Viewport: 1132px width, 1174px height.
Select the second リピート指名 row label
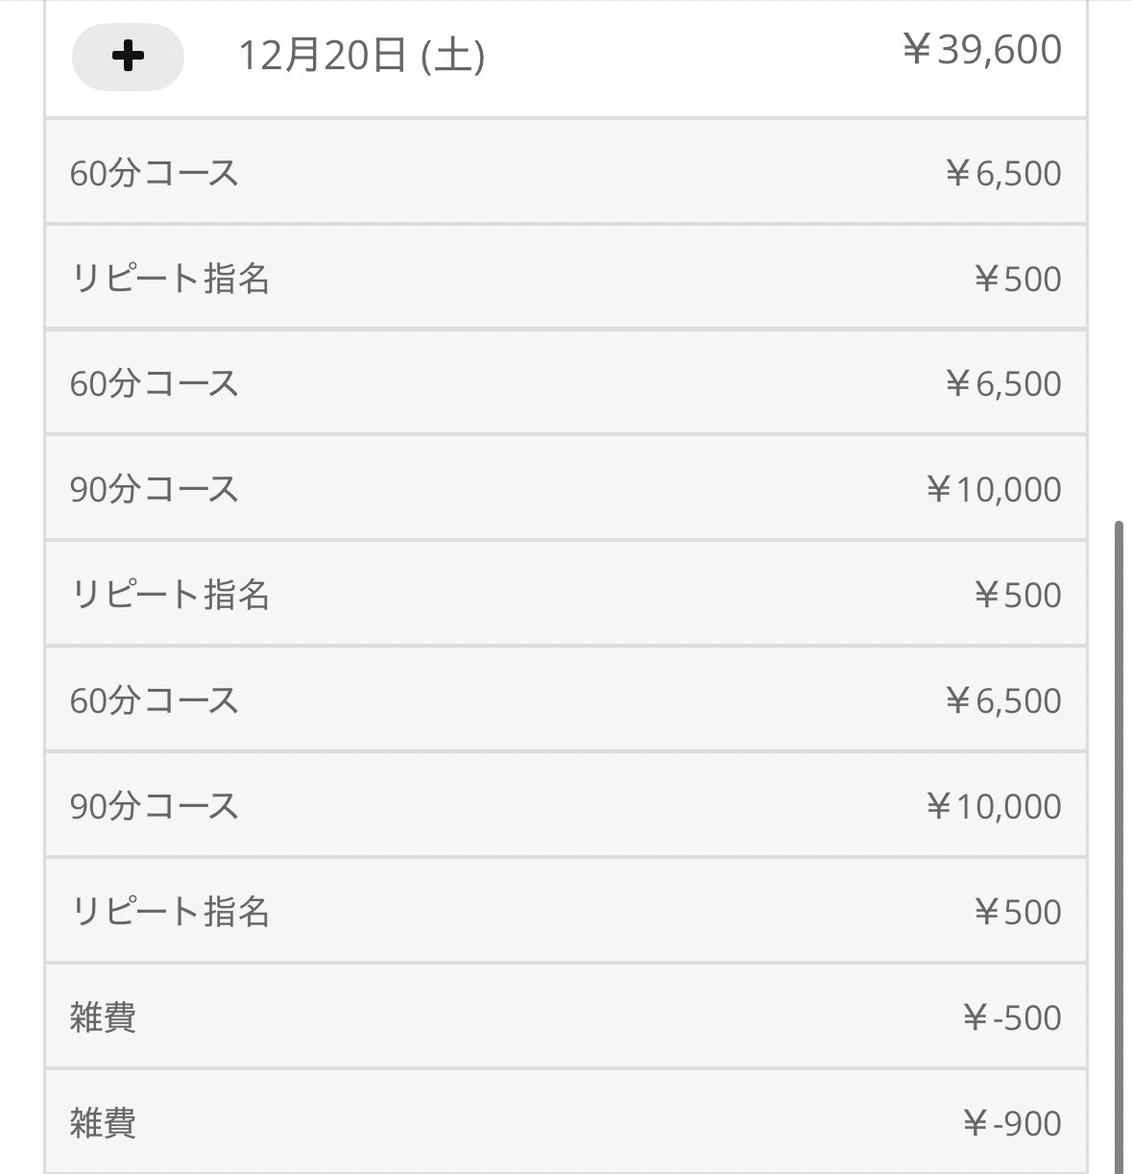tap(170, 595)
